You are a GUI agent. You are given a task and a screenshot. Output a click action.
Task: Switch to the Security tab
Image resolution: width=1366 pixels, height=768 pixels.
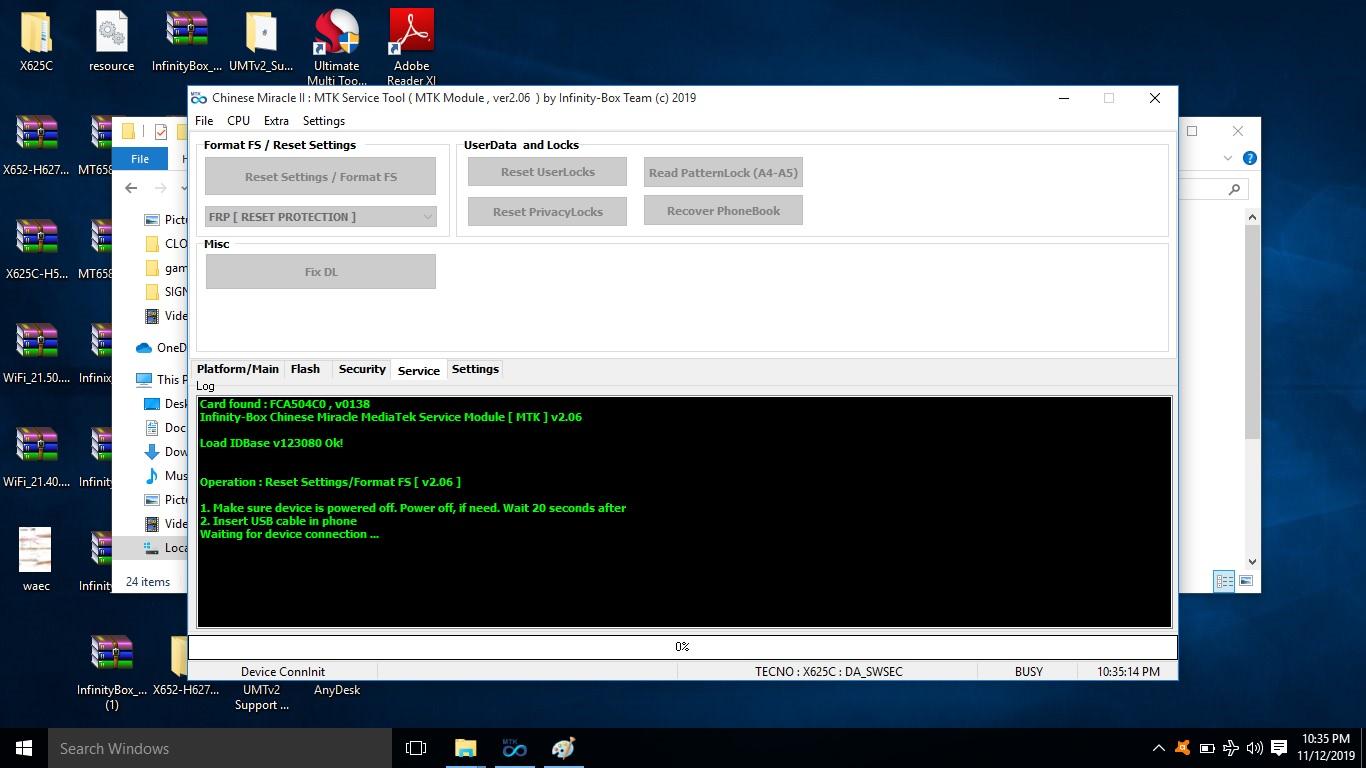click(362, 369)
